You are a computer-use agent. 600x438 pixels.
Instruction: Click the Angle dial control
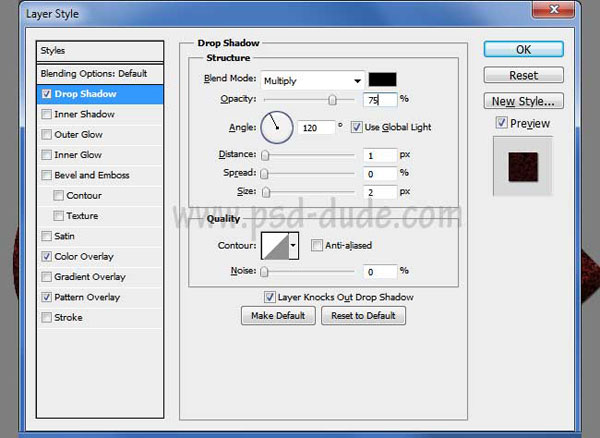pos(277,127)
